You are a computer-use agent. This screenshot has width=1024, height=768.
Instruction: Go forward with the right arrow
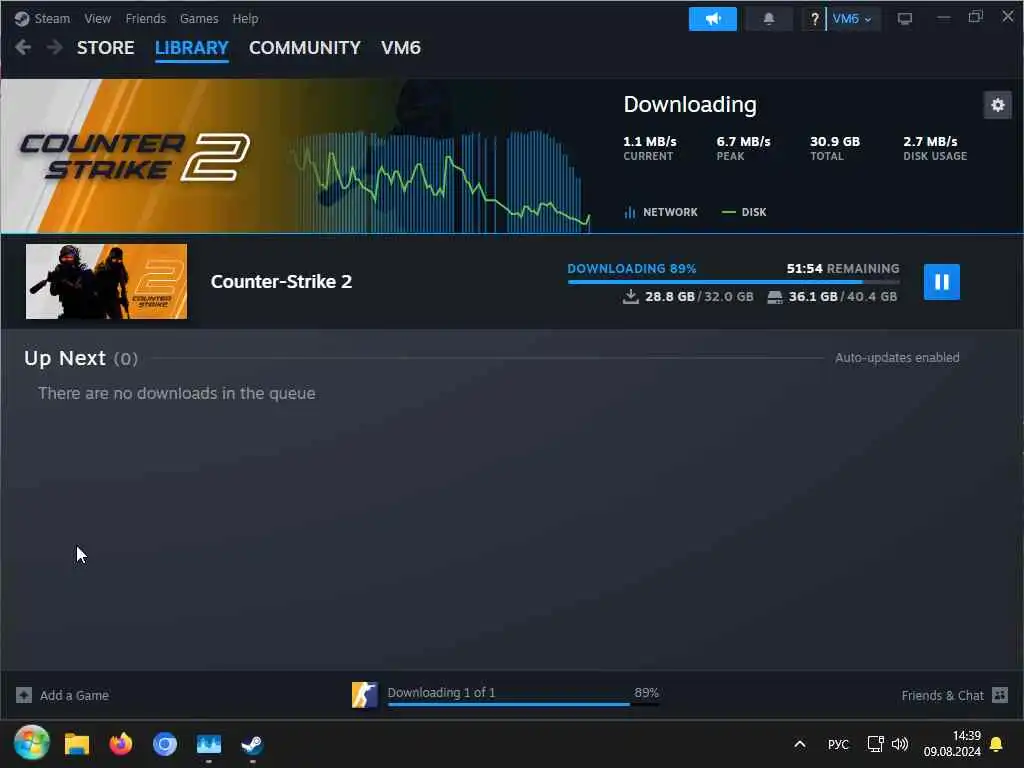(x=54, y=47)
